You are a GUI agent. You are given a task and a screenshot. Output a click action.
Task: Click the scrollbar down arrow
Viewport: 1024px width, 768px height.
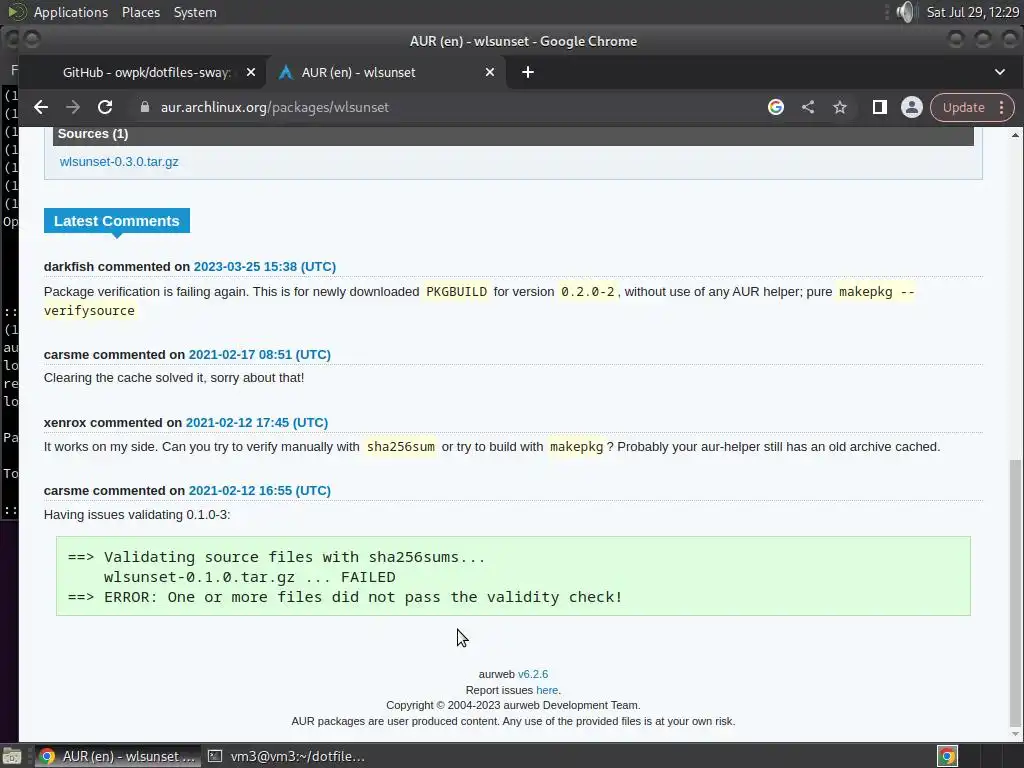[x=1015, y=734]
